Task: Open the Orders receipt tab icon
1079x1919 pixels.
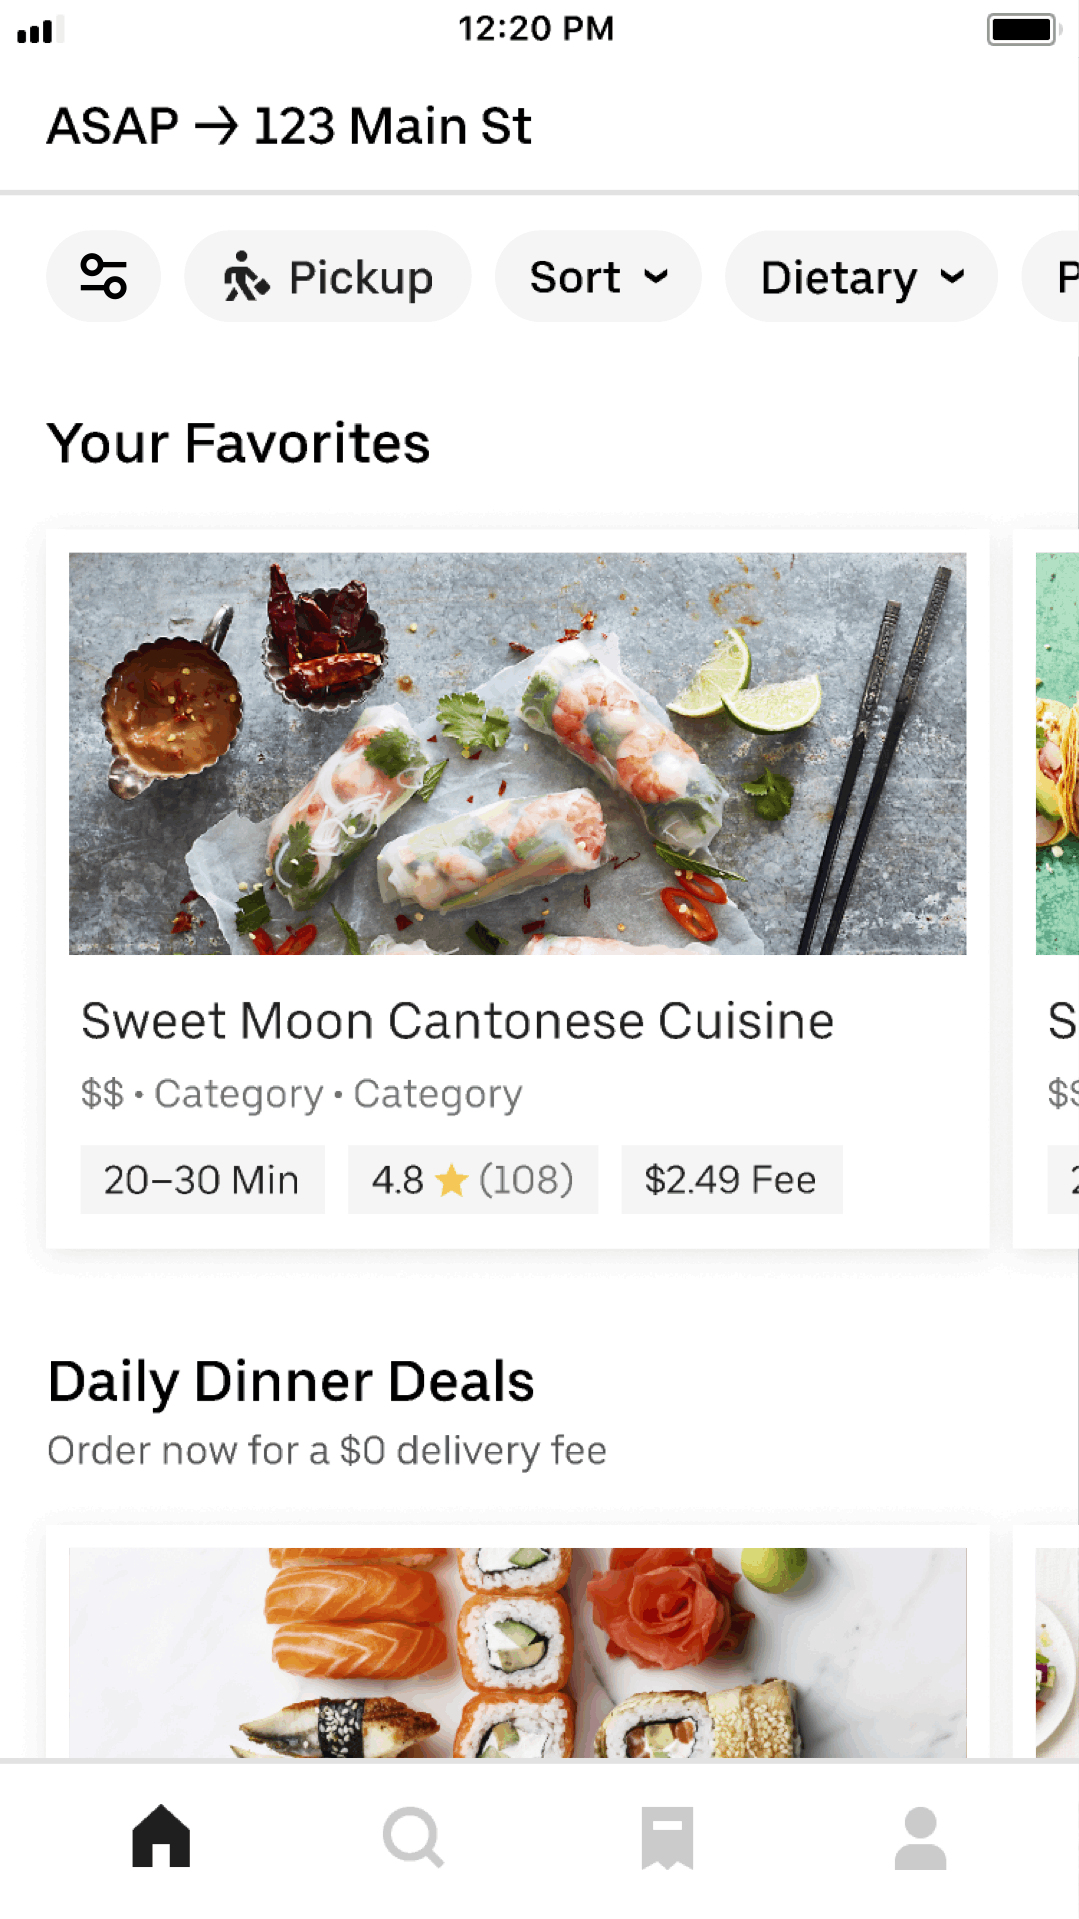Action: [667, 1837]
